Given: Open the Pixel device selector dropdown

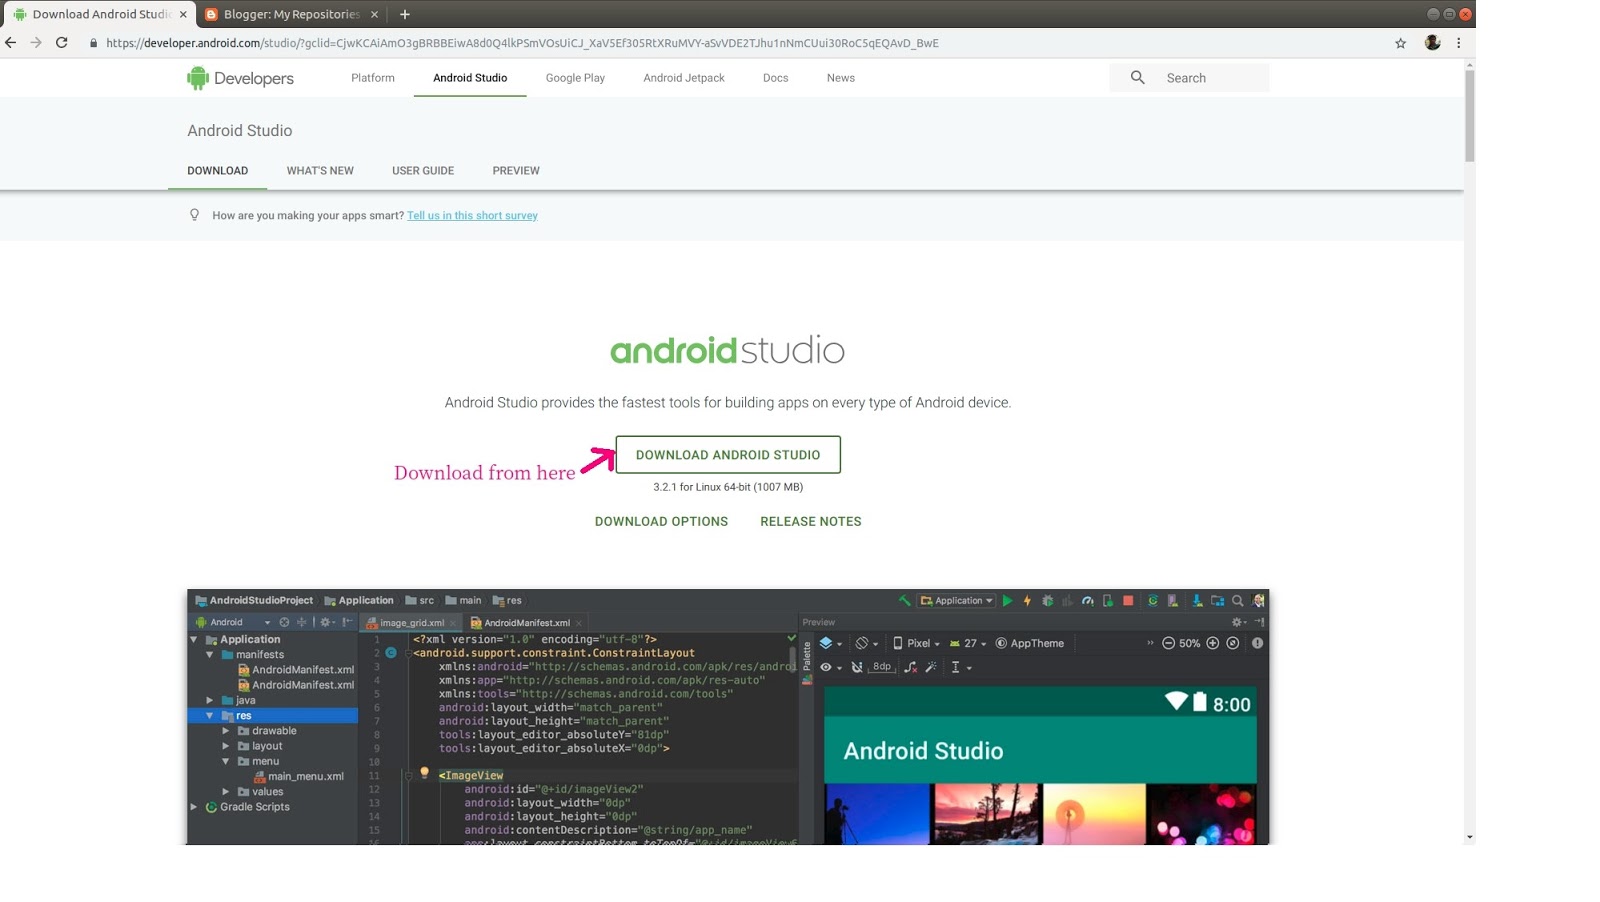Looking at the screenshot, I should point(918,643).
